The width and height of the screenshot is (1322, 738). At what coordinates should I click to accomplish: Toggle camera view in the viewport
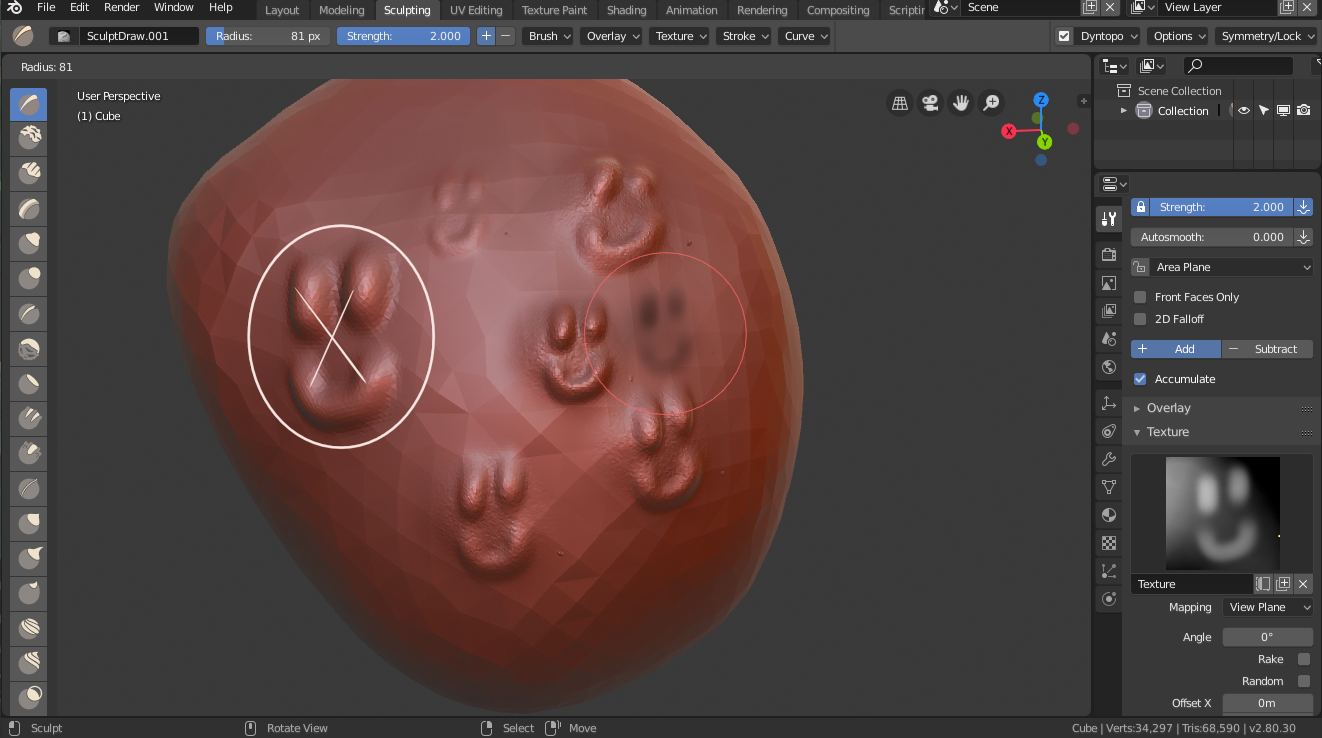click(x=930, y=103)
